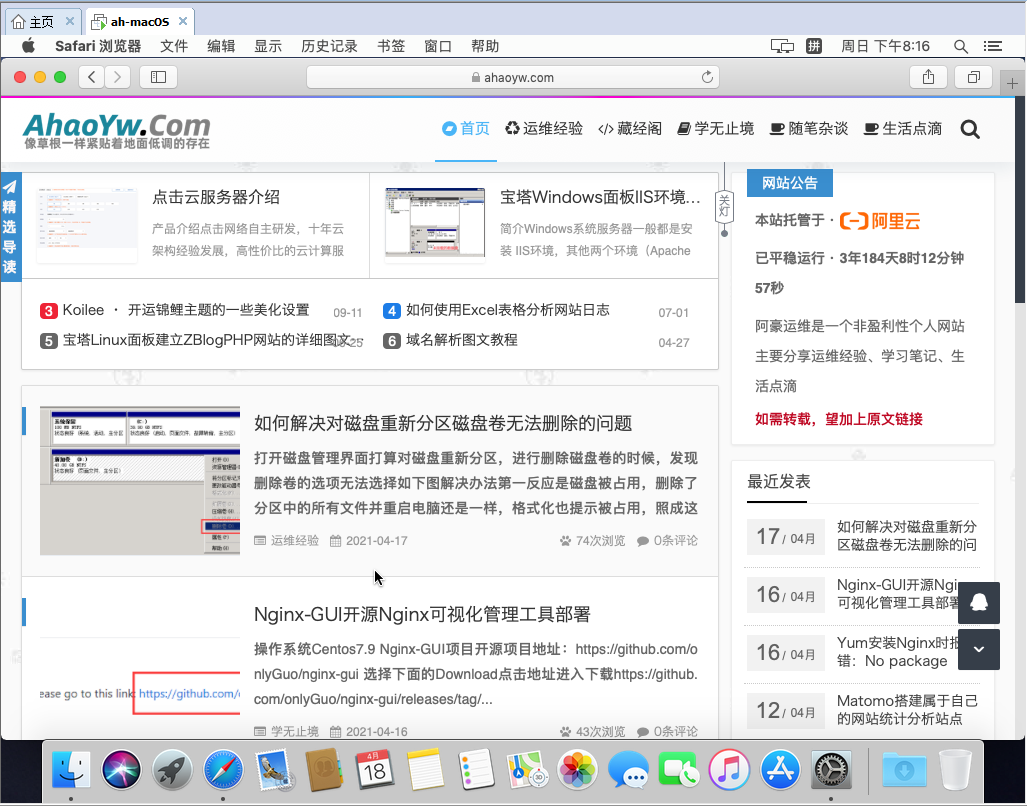Click the disk partition article thumbnail
The image size is (1027, 806).
pyautogui.click(x=140, y=481)
